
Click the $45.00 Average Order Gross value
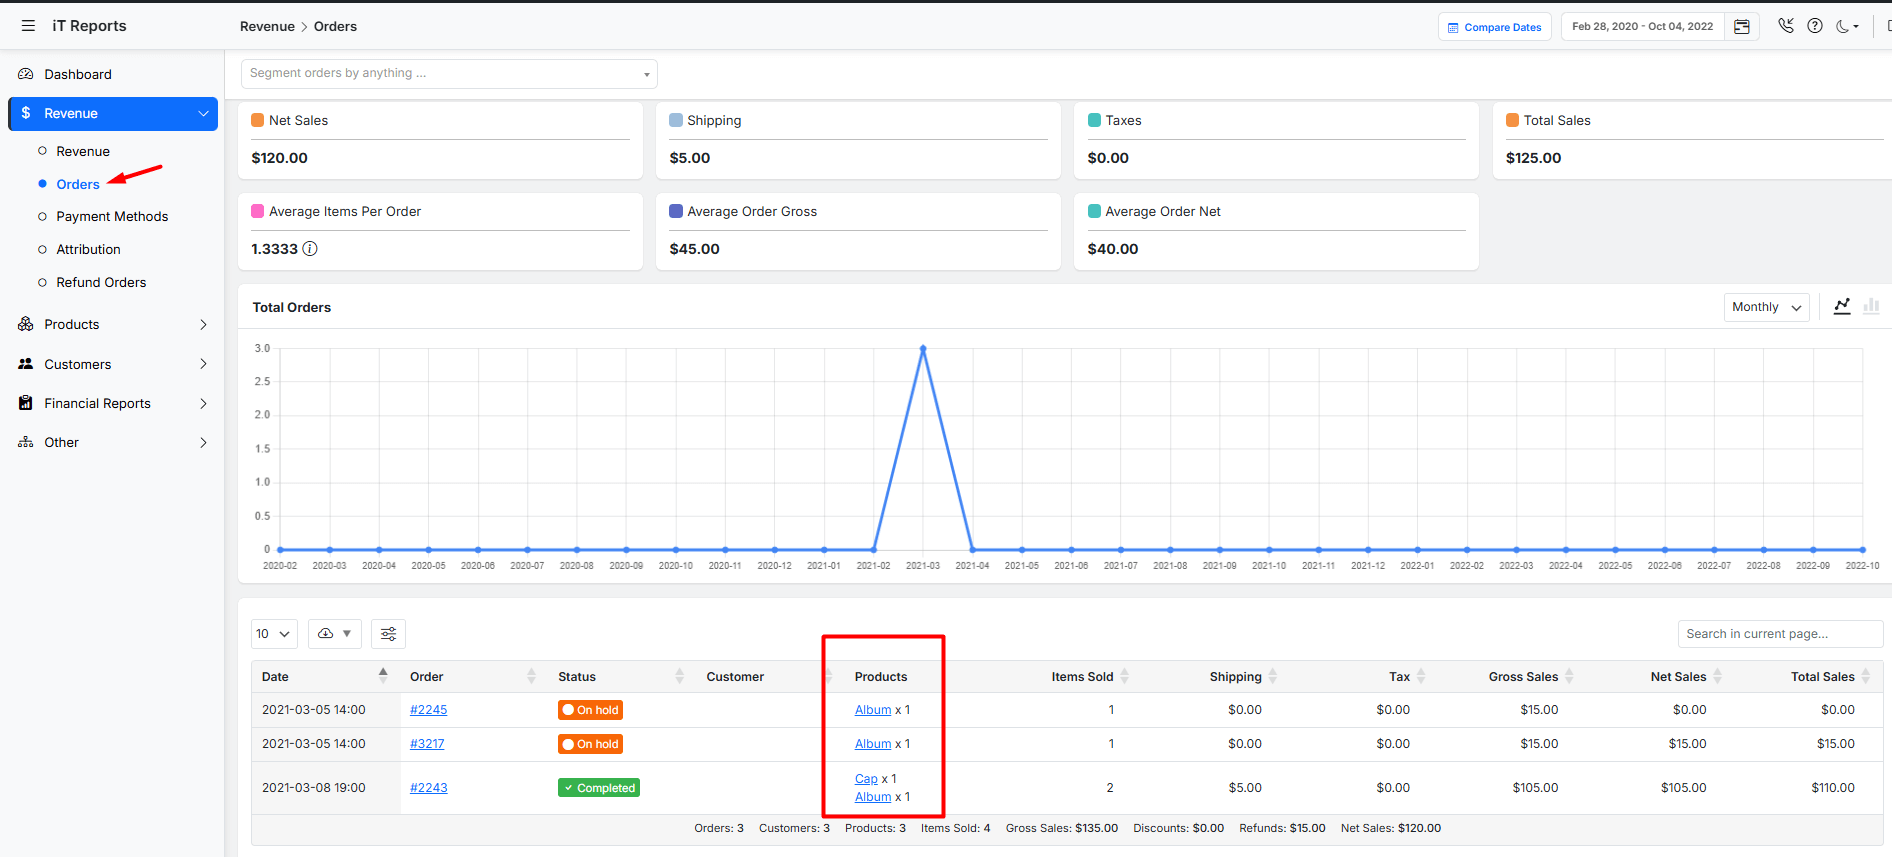(694, 249)
